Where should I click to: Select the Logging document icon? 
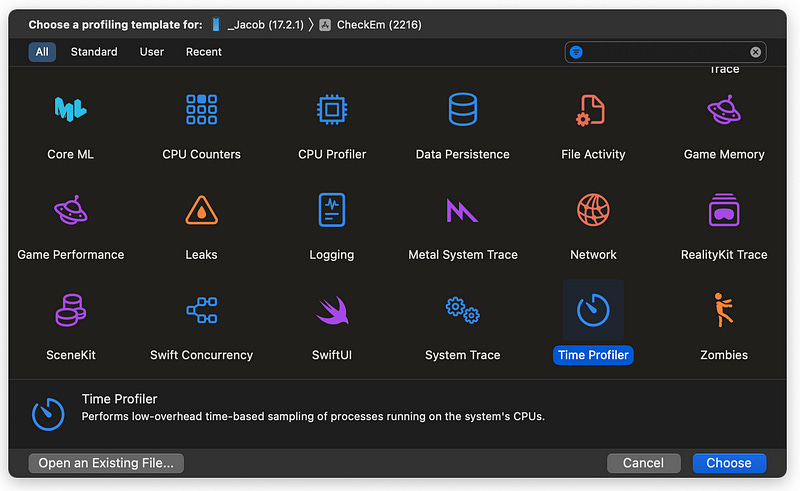coord(332,210)
